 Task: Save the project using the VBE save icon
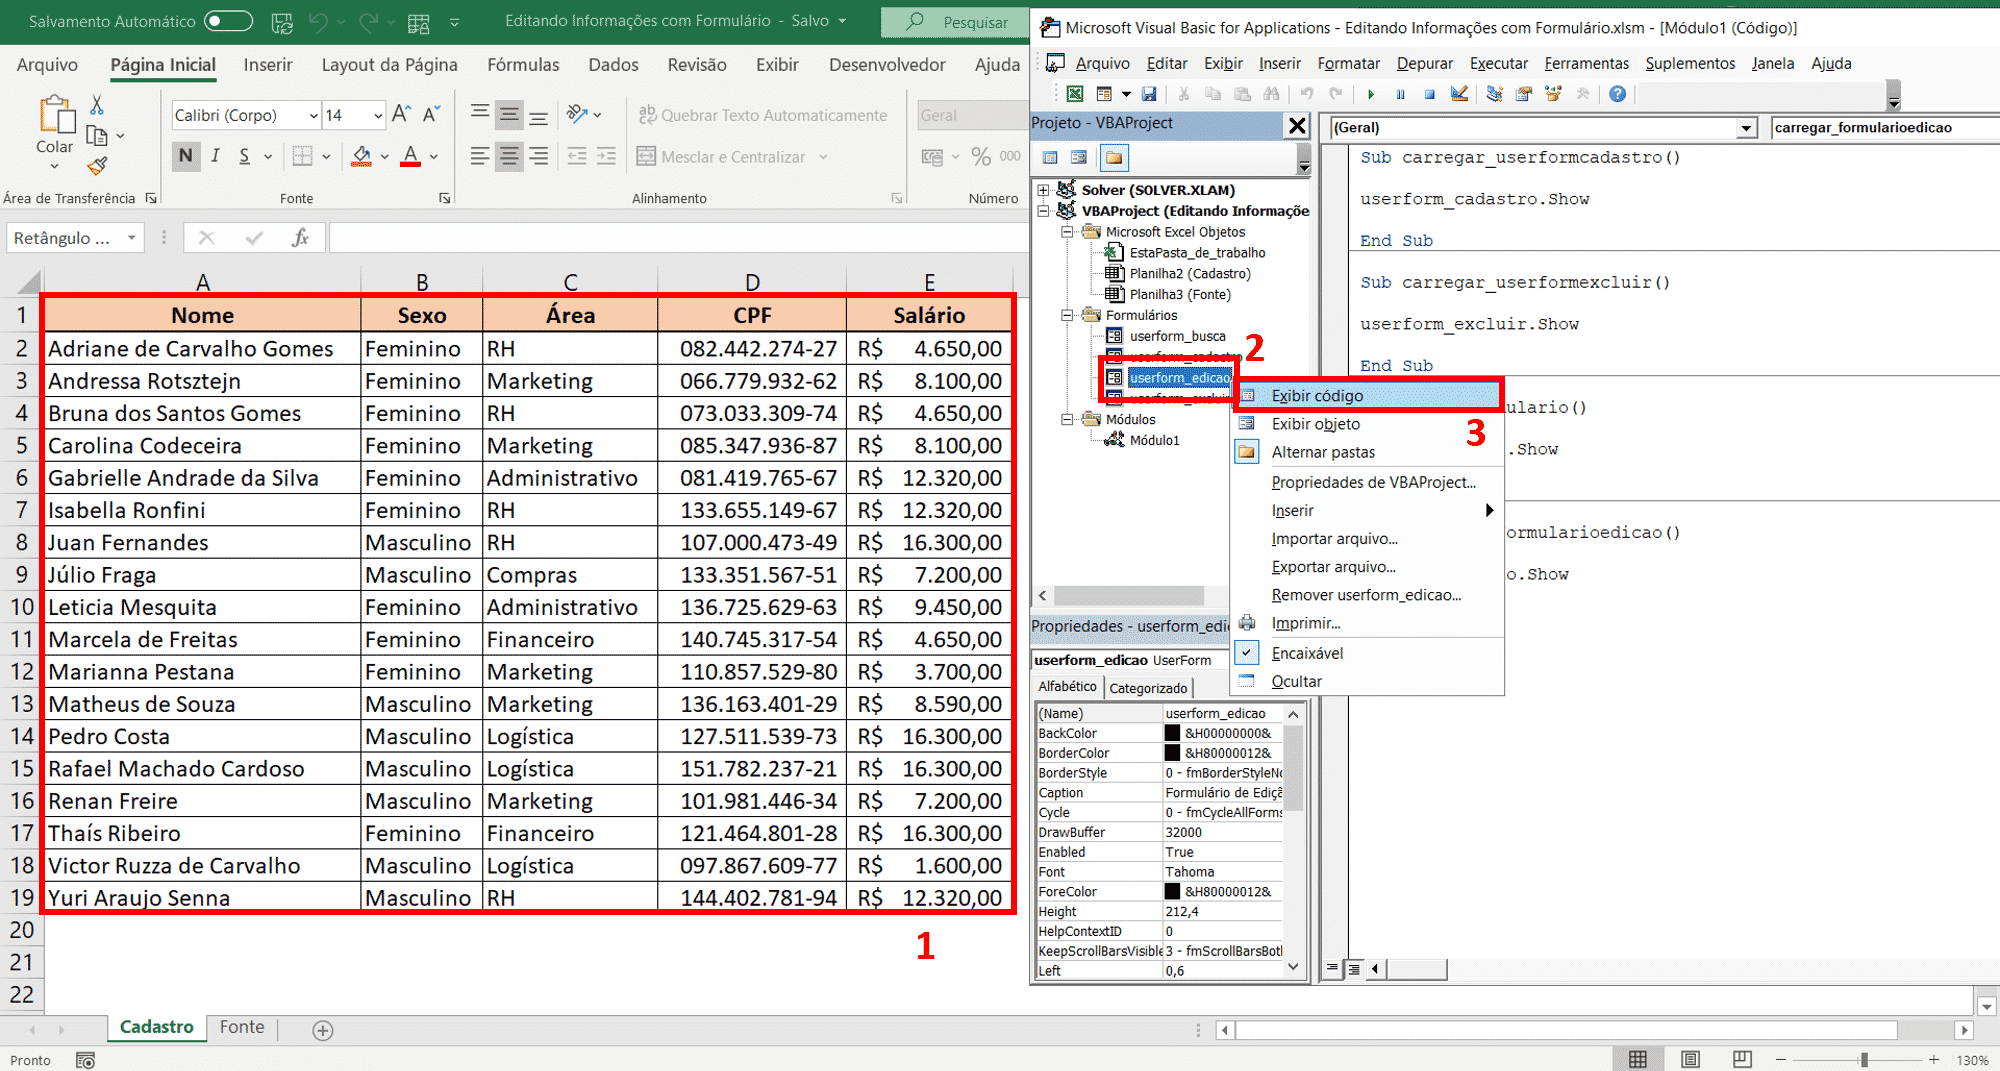(x=1150, y=94)
